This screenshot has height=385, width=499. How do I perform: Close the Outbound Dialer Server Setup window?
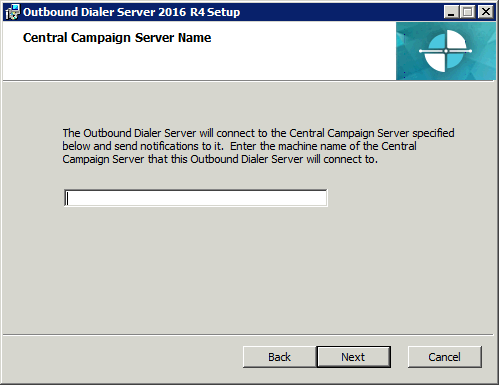(x=486, y=12)
